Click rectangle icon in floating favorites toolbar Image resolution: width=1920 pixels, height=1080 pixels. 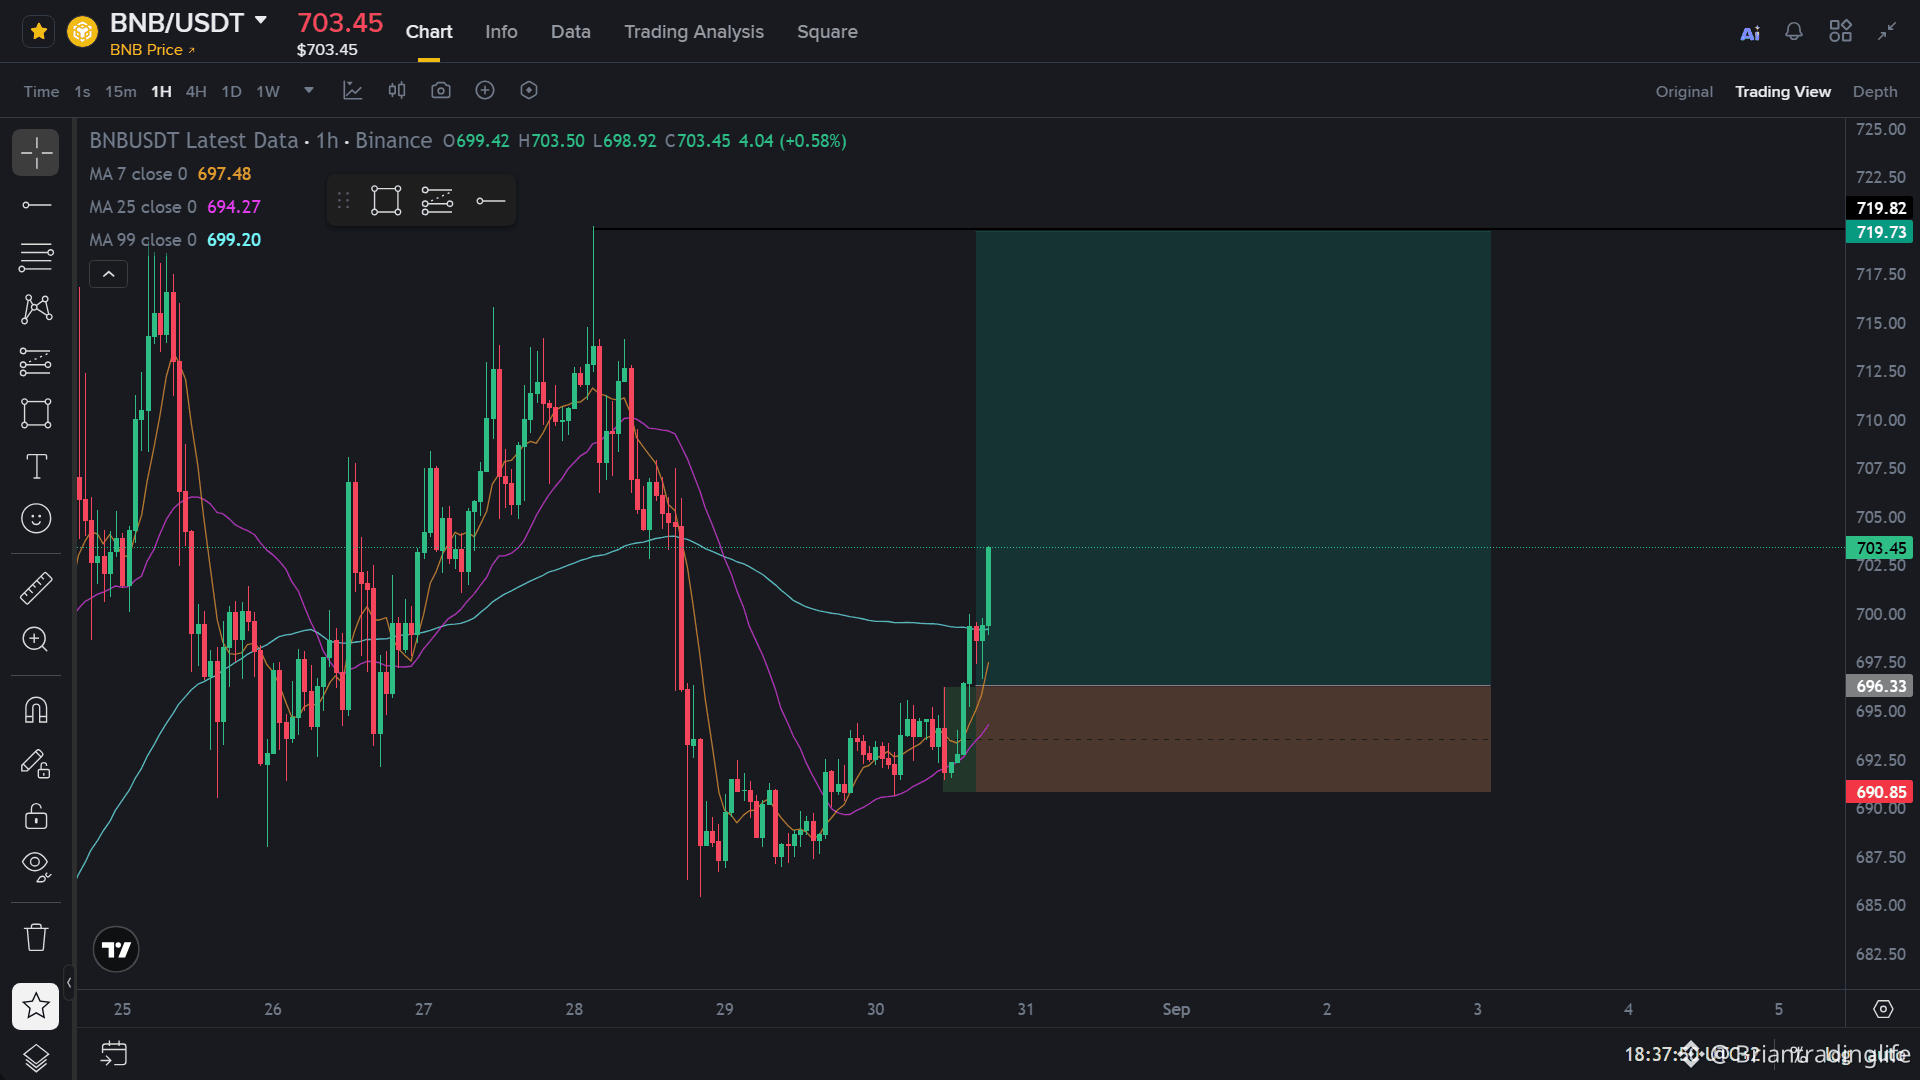pos(386,201)
